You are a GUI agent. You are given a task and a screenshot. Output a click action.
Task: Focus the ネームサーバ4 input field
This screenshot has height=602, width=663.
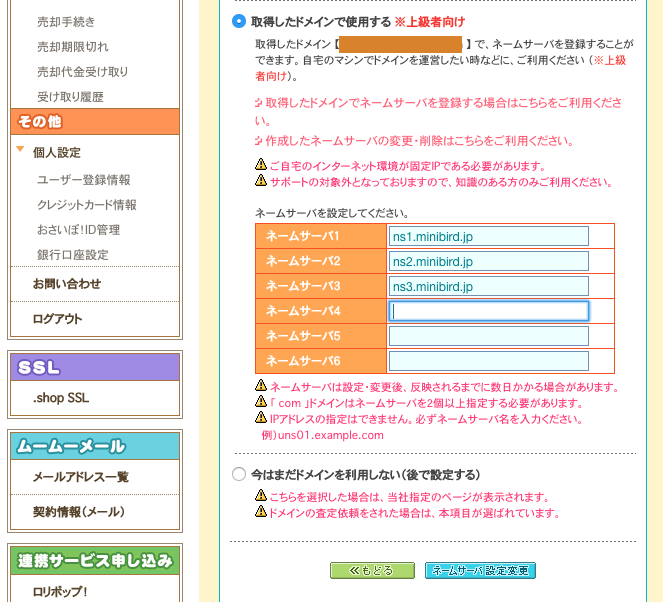coord(488,311)
